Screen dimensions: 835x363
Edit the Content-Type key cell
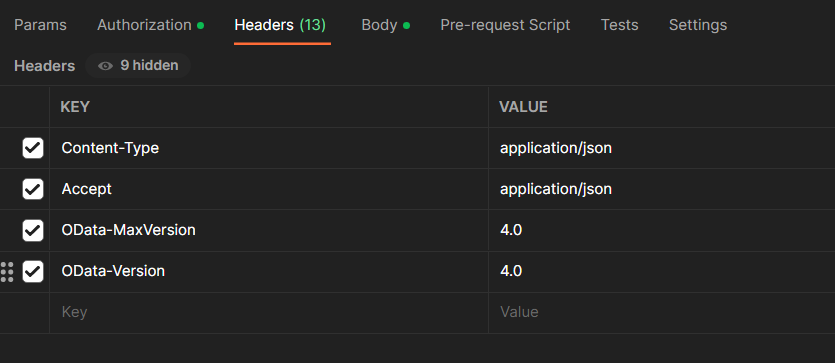click(x=269, y=148)
